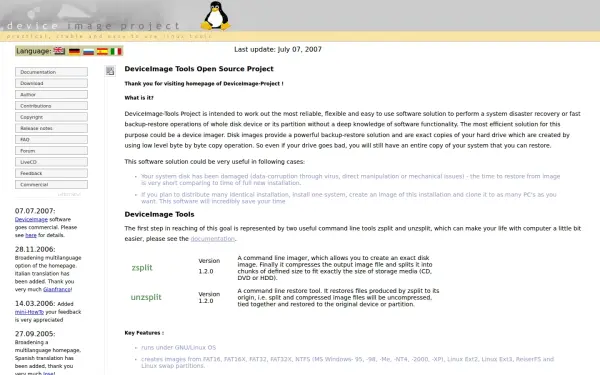
Task: Open the Release notes
Action: click(51, 128)
